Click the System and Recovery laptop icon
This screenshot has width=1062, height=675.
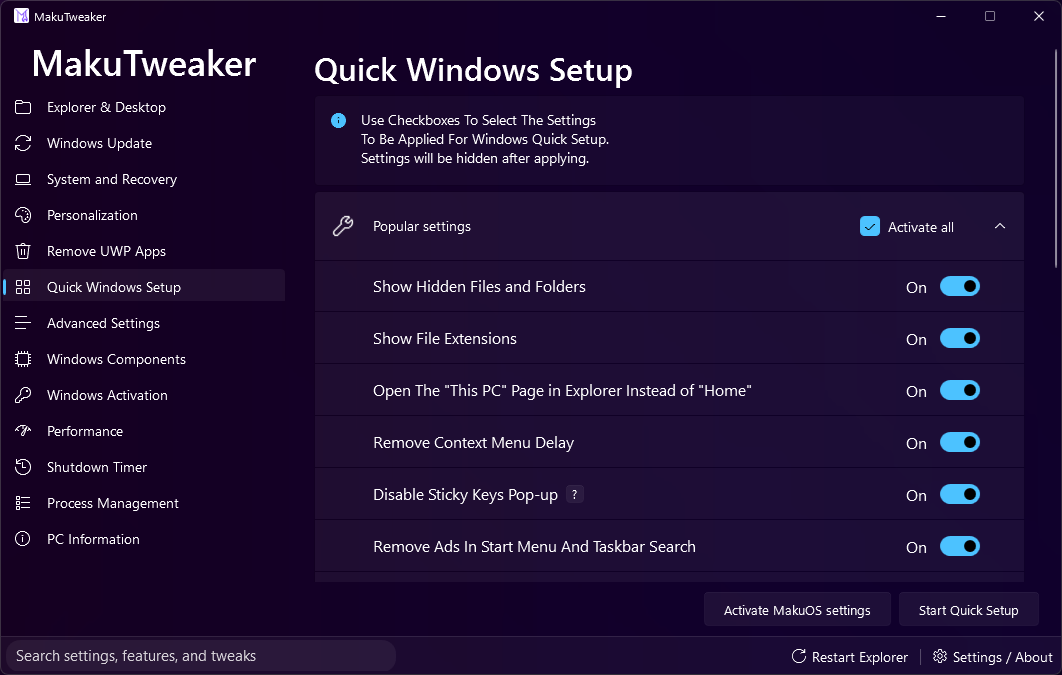coord(23,179)
